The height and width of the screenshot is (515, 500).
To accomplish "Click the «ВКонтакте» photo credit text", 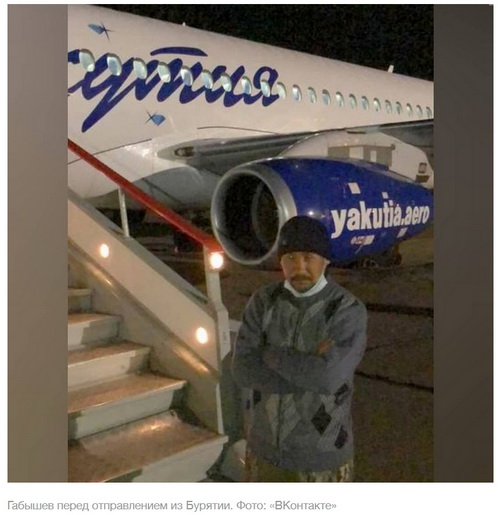I will click(x=303, y=506).
